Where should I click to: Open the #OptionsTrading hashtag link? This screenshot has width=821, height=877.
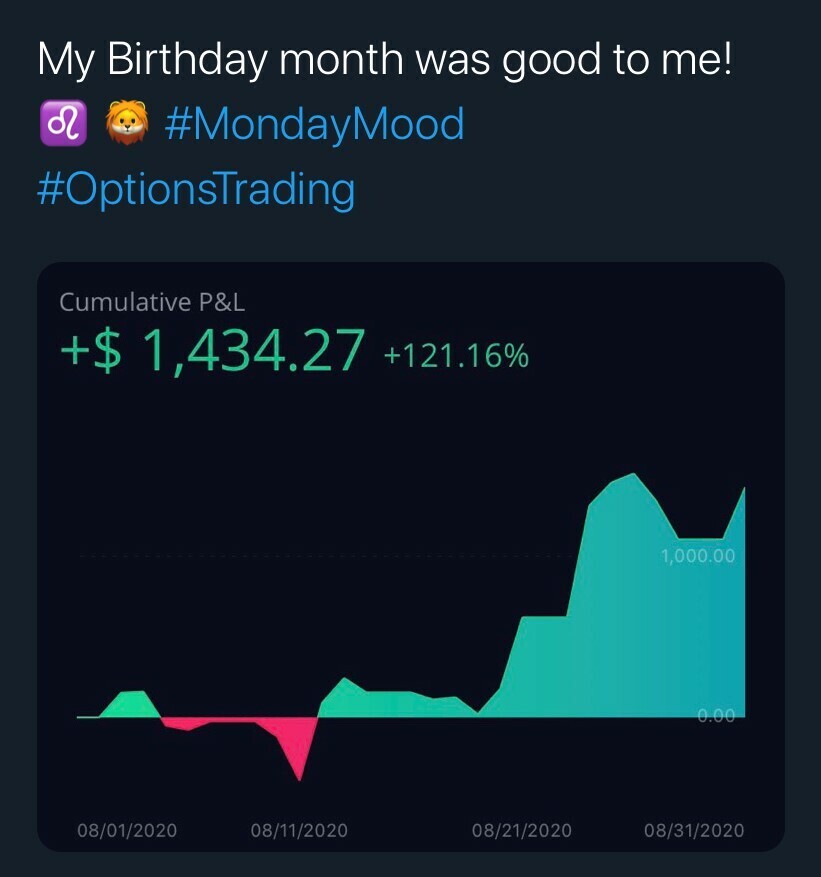point(196,188)
